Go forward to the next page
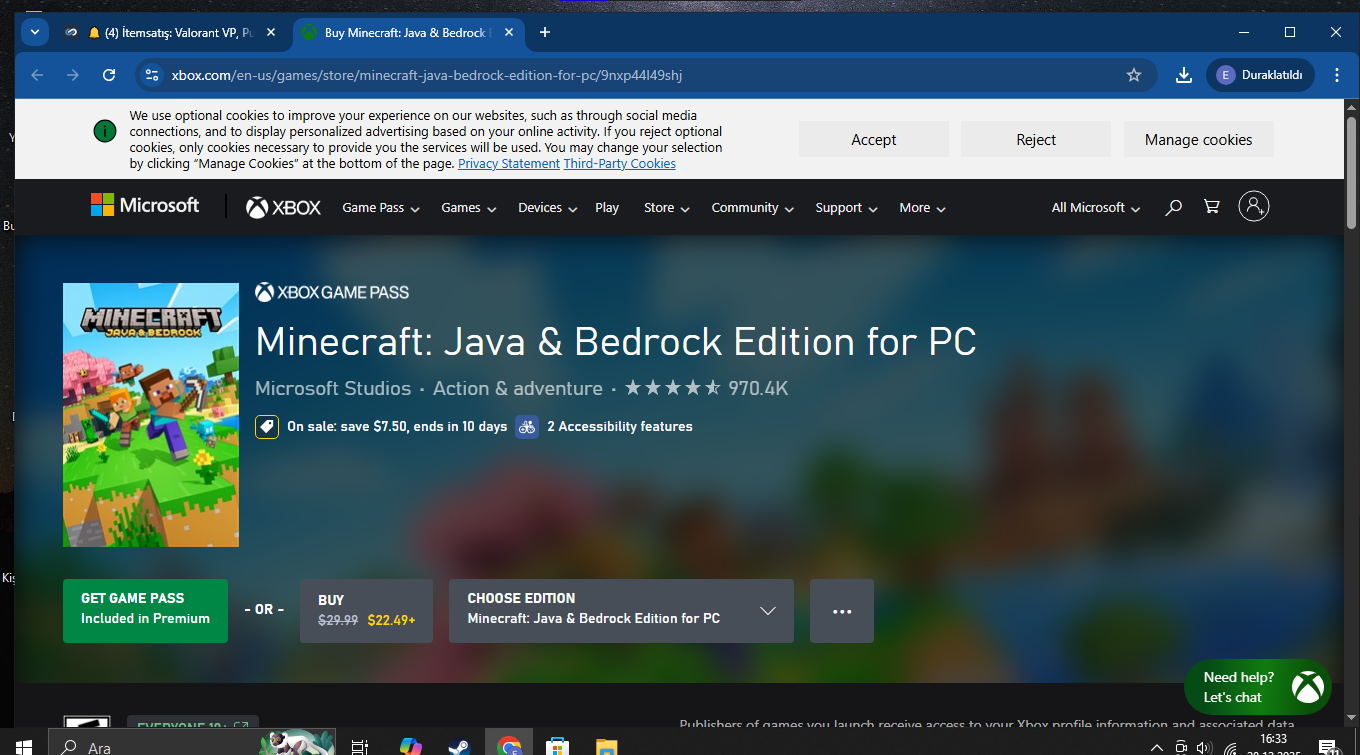 [x=73, y=75]
